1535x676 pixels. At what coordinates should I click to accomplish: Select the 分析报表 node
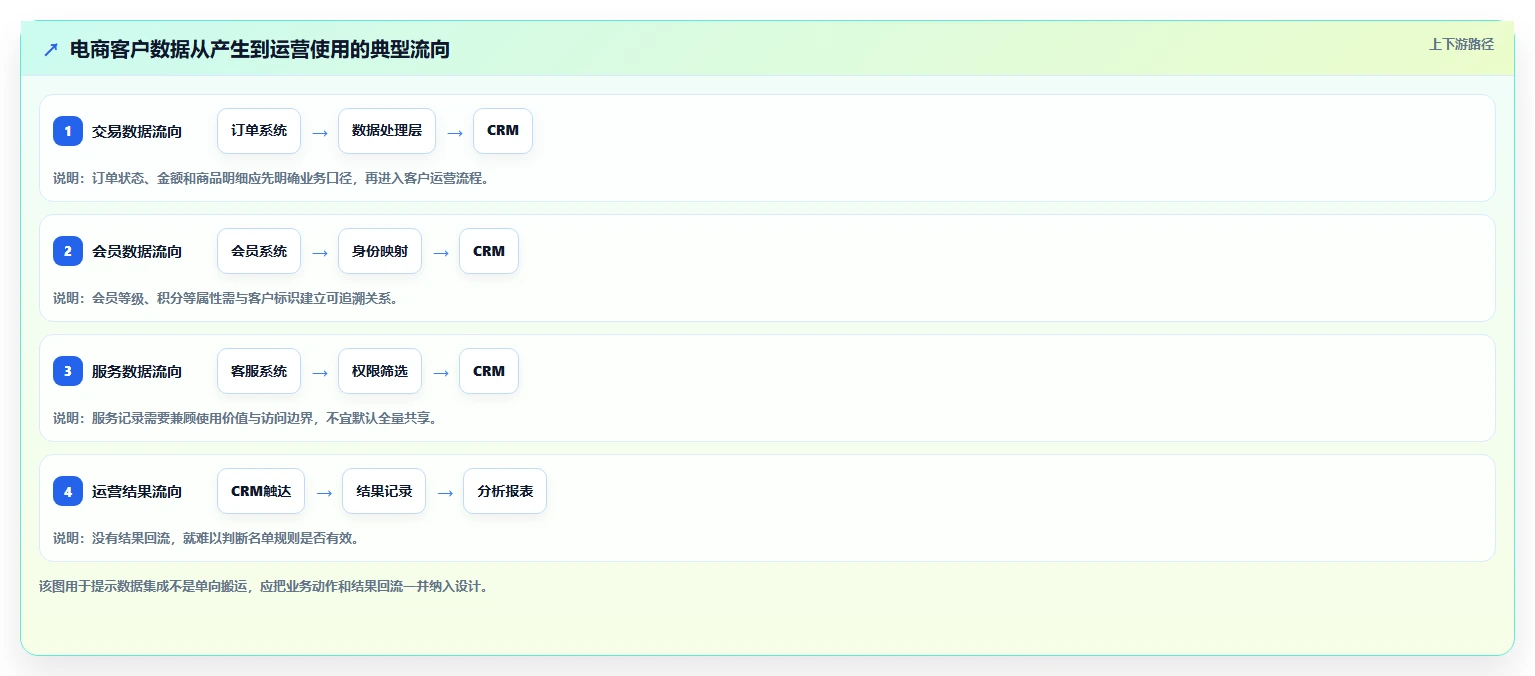click(x=505, y=491)
